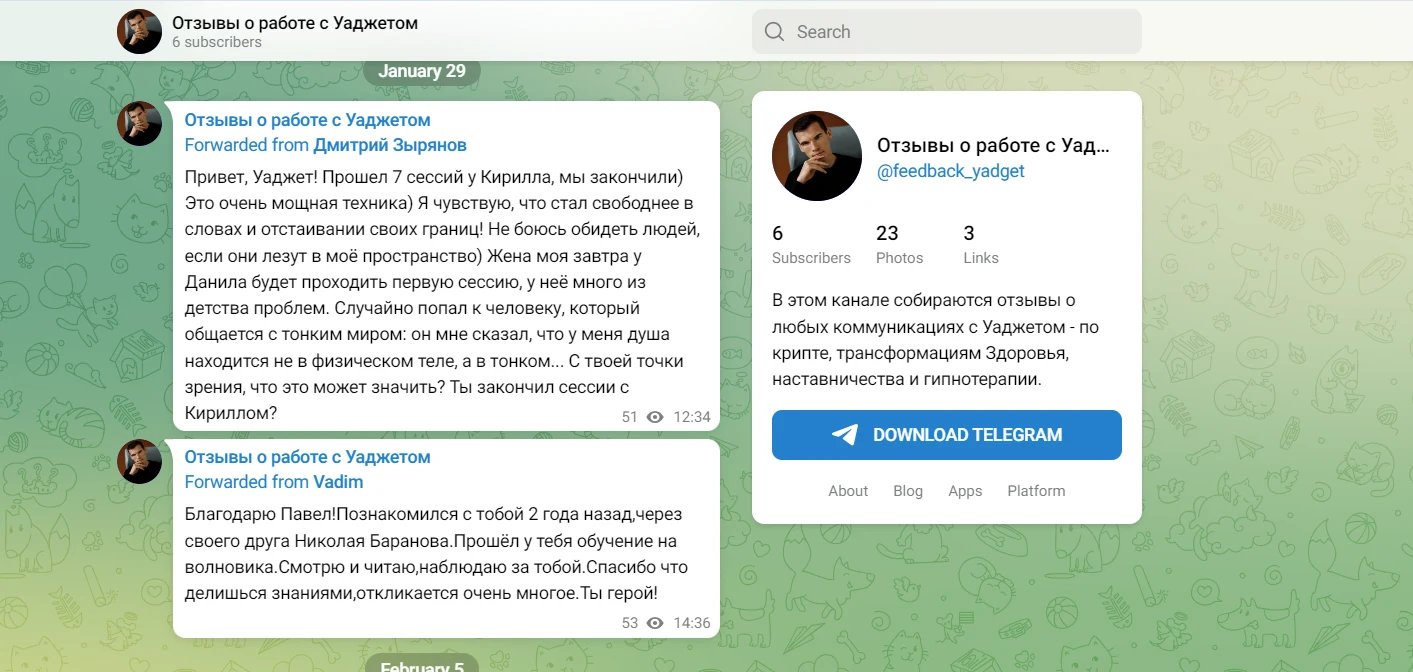The image size is (1413, 672).
Task: Click the eye views icon on the 14:36 message
Action: point(655,623)
